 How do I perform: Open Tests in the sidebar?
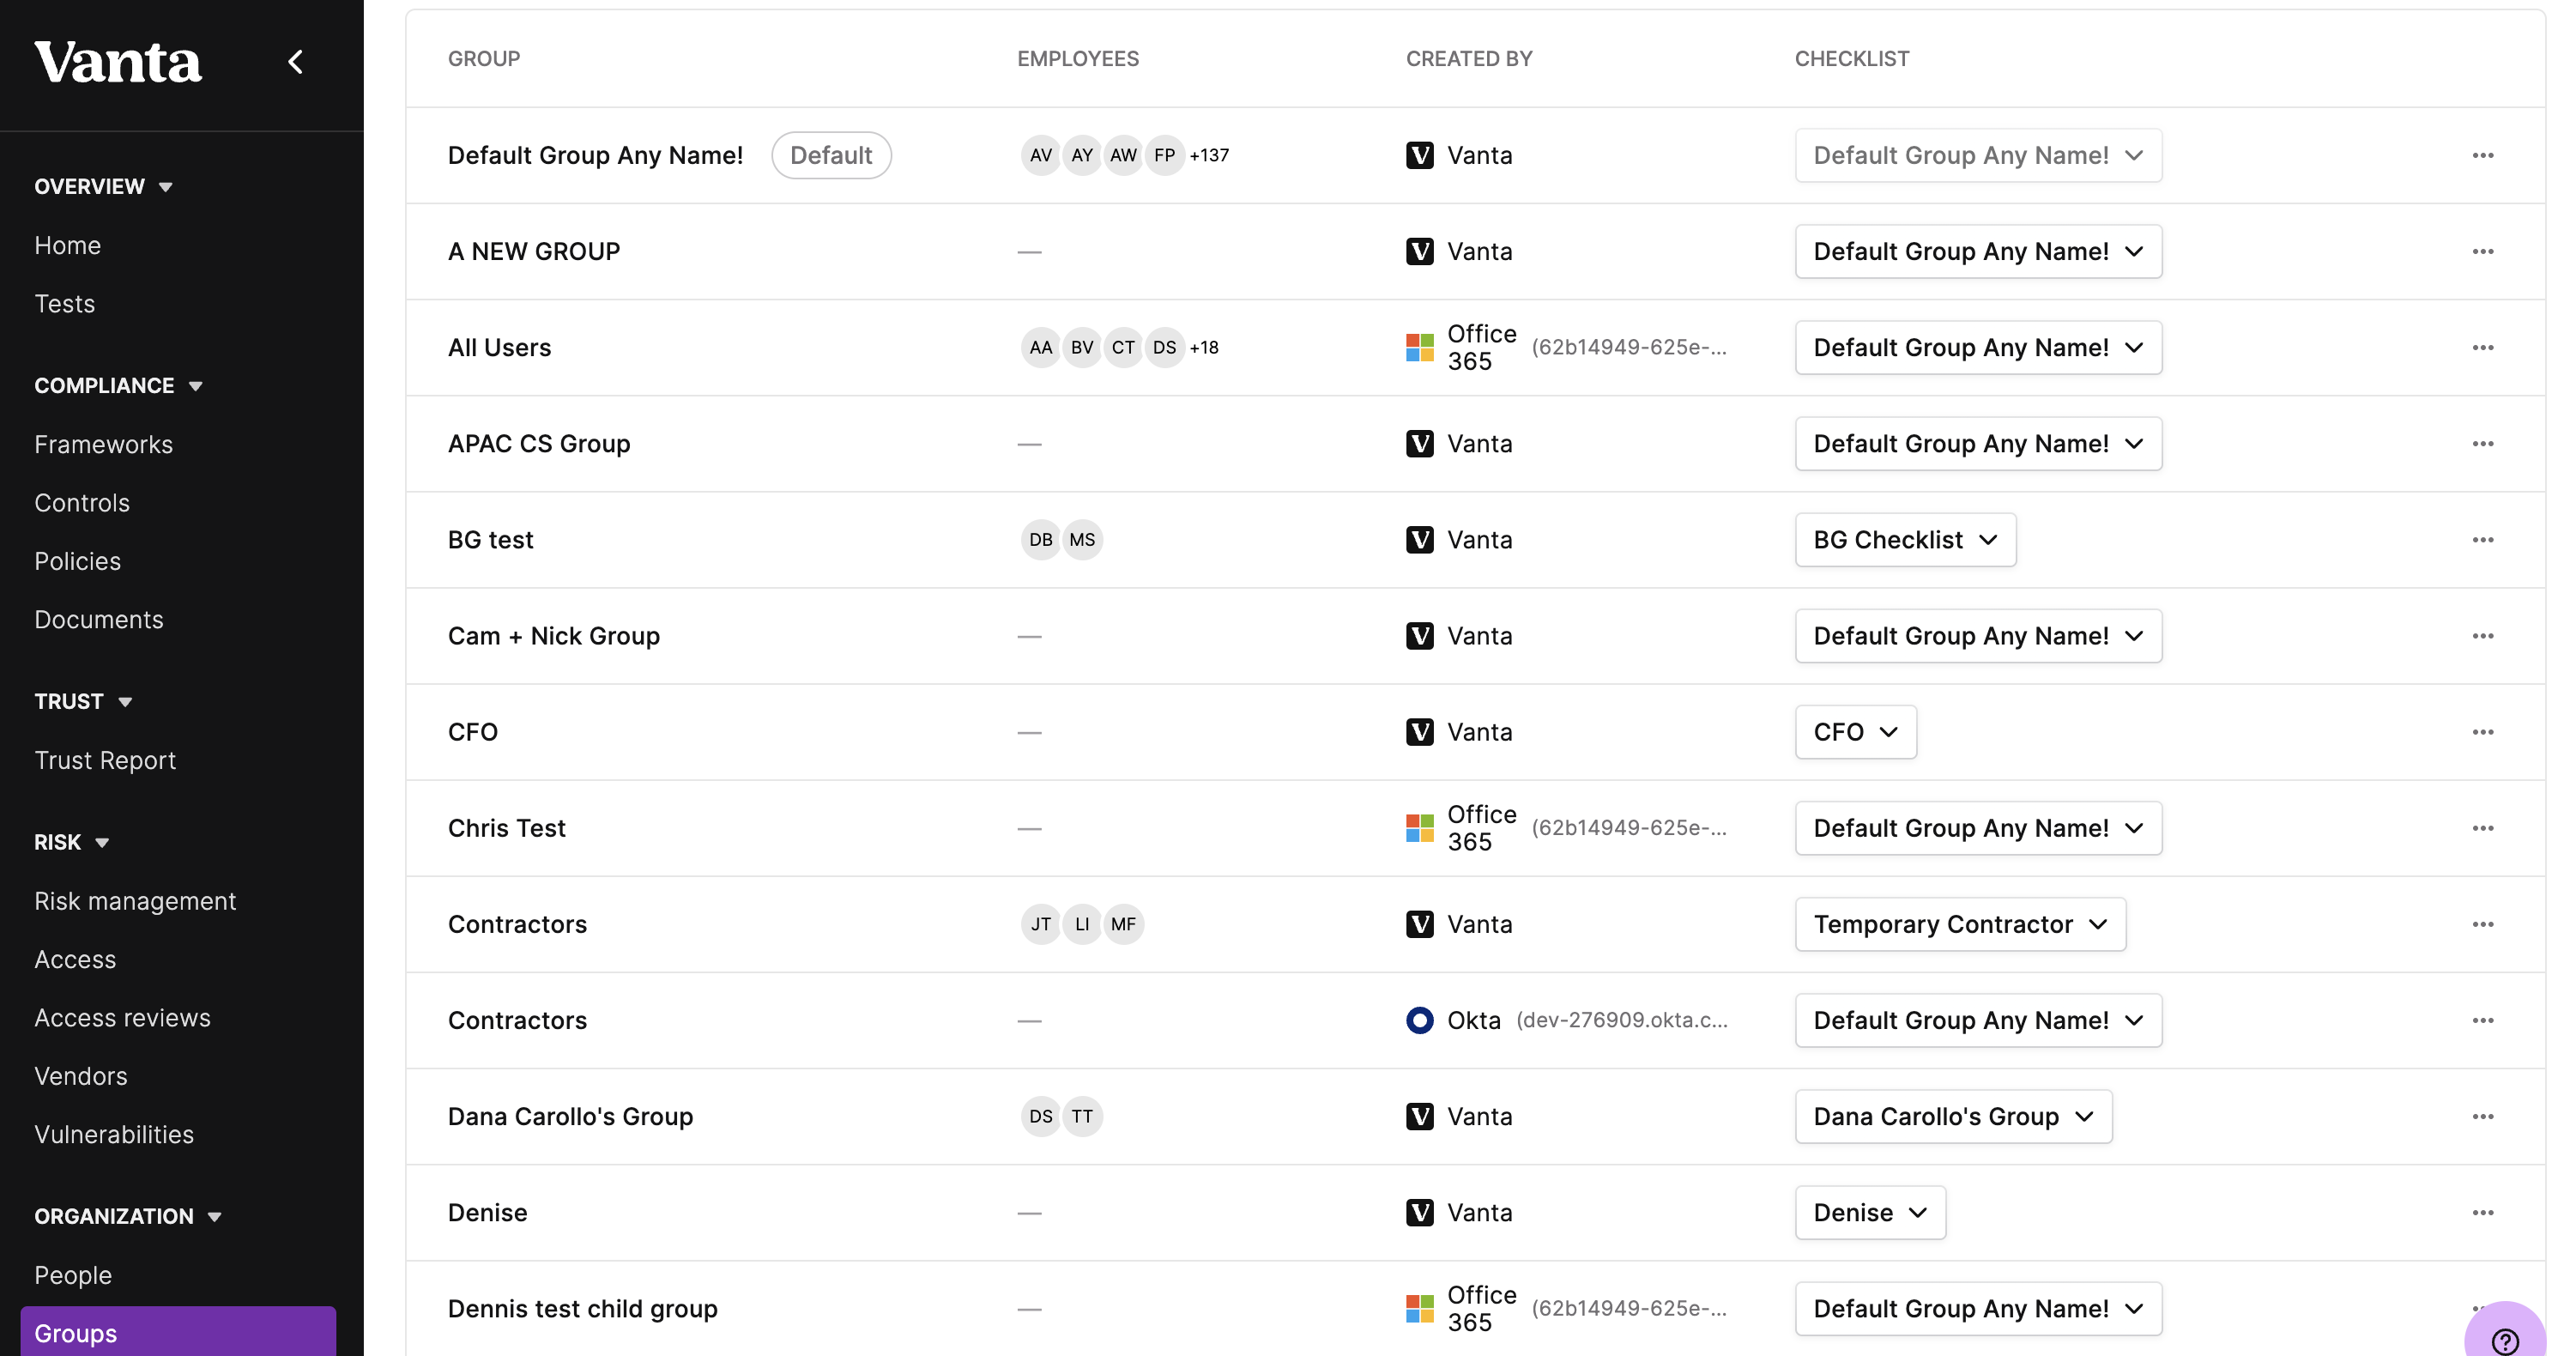pyautogui.click(x=64, y=304)
